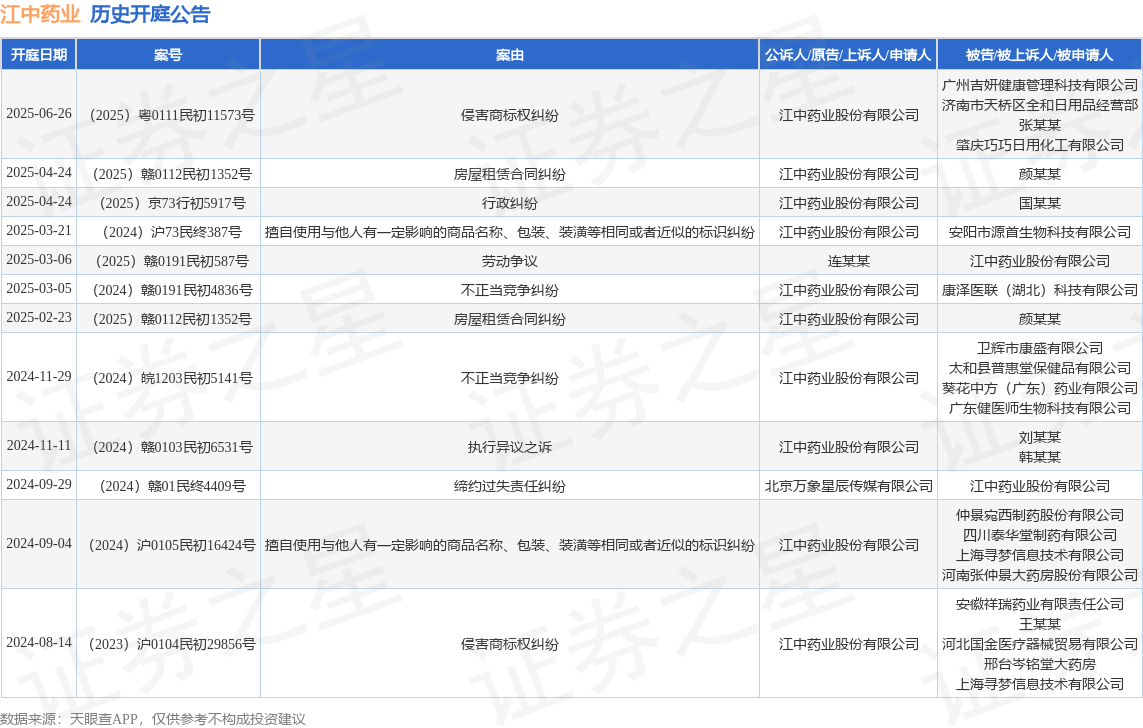Click defendant 葵花中方(广东)药业有限公司
The height and width of the screenshot is (728, 1143).
tap(1039, 388)
